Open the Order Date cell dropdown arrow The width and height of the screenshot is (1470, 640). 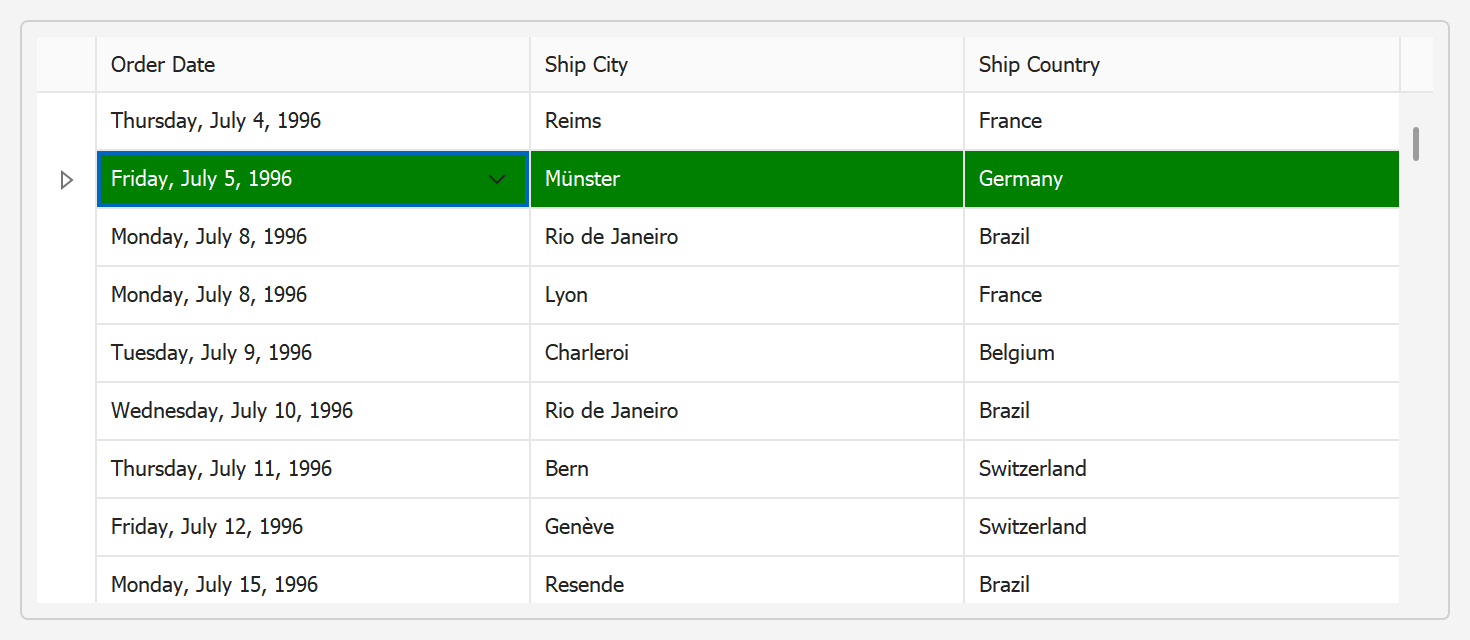pyautogui.click(x=497, y=180)
